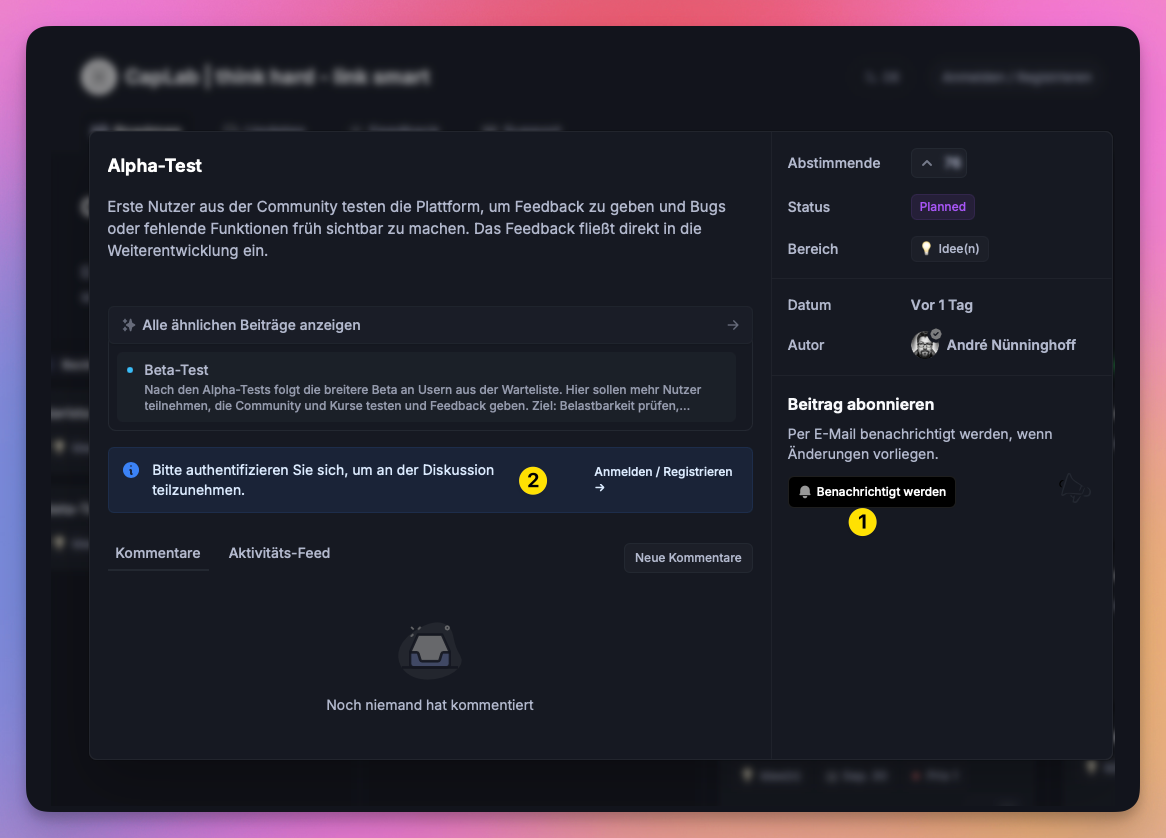
Task: Click the faded megaphone icon
Action: click(1074, 488)
